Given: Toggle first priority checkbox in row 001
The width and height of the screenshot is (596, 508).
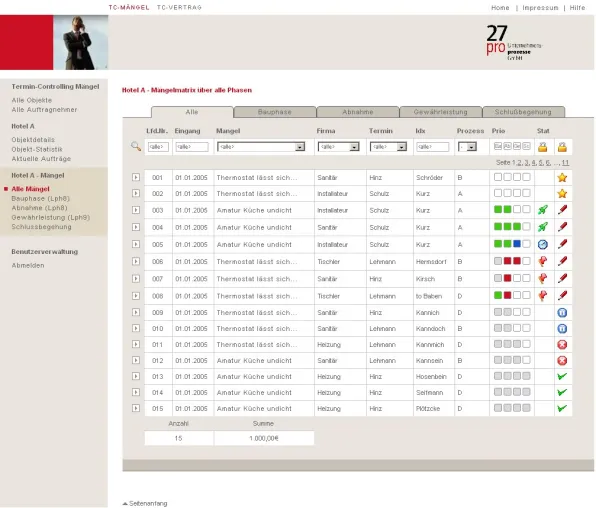Looking at the screenshot, I should click(498, 177).
